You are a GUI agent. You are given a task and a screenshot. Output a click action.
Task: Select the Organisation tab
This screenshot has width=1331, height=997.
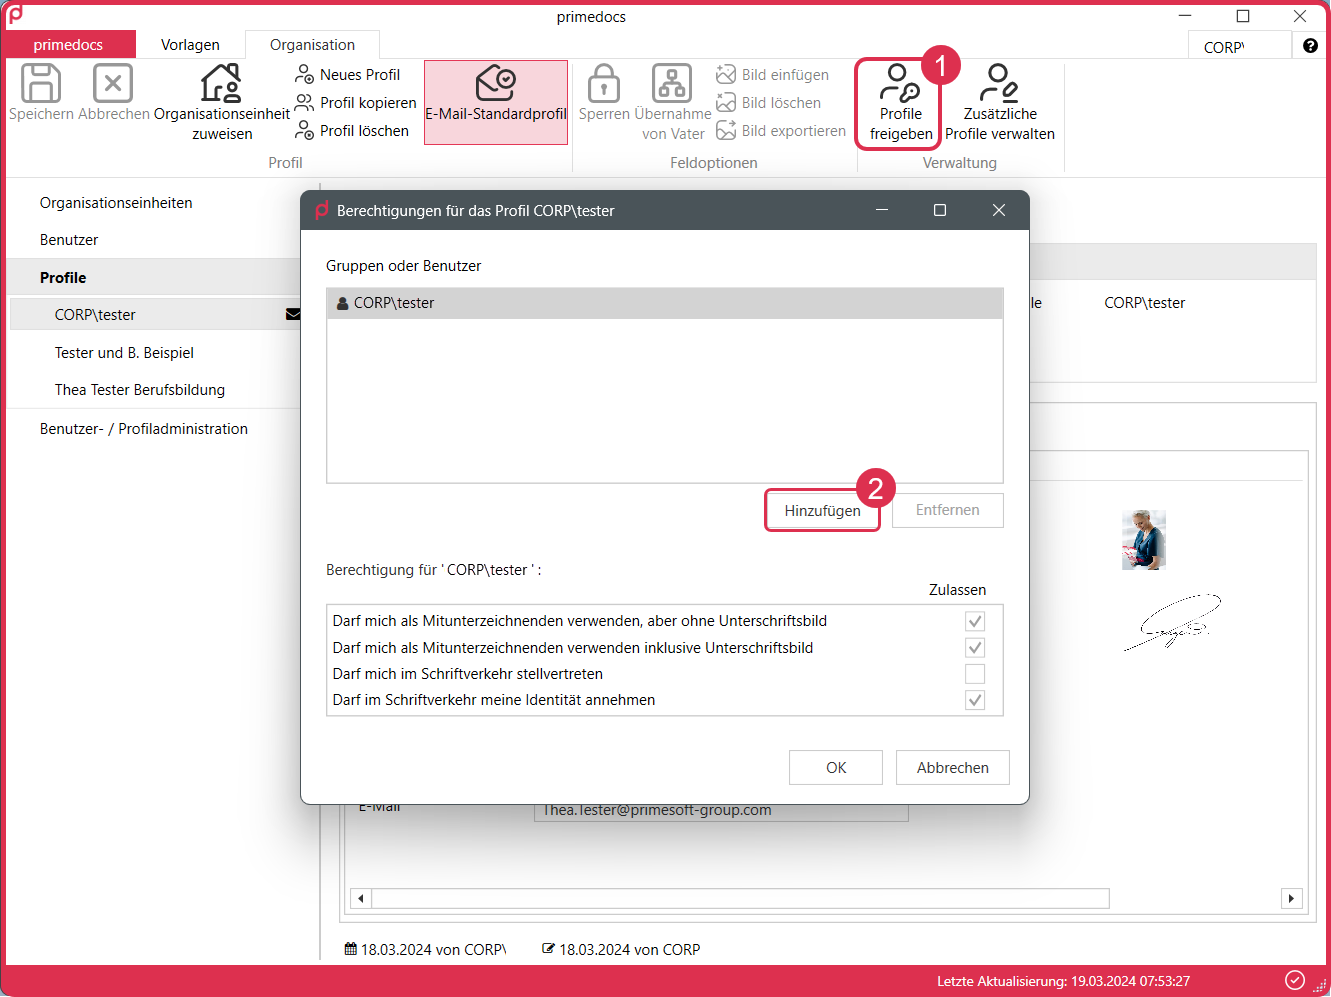312,45
